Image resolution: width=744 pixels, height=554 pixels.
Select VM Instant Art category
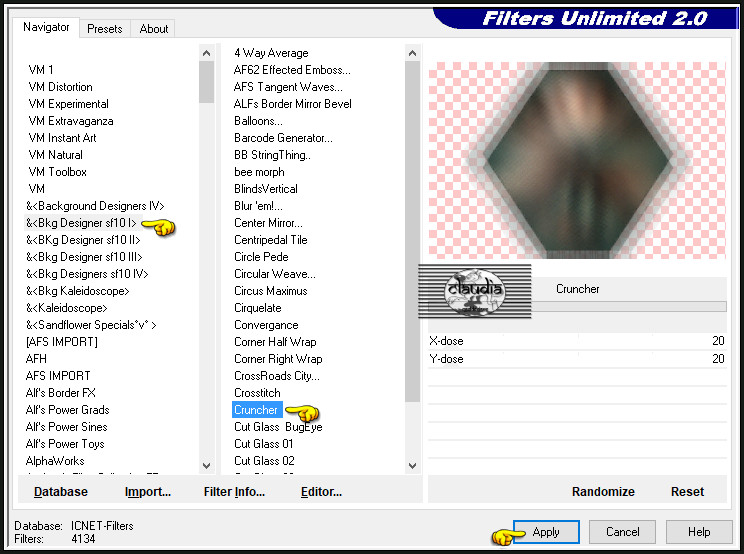click(62, 138)
